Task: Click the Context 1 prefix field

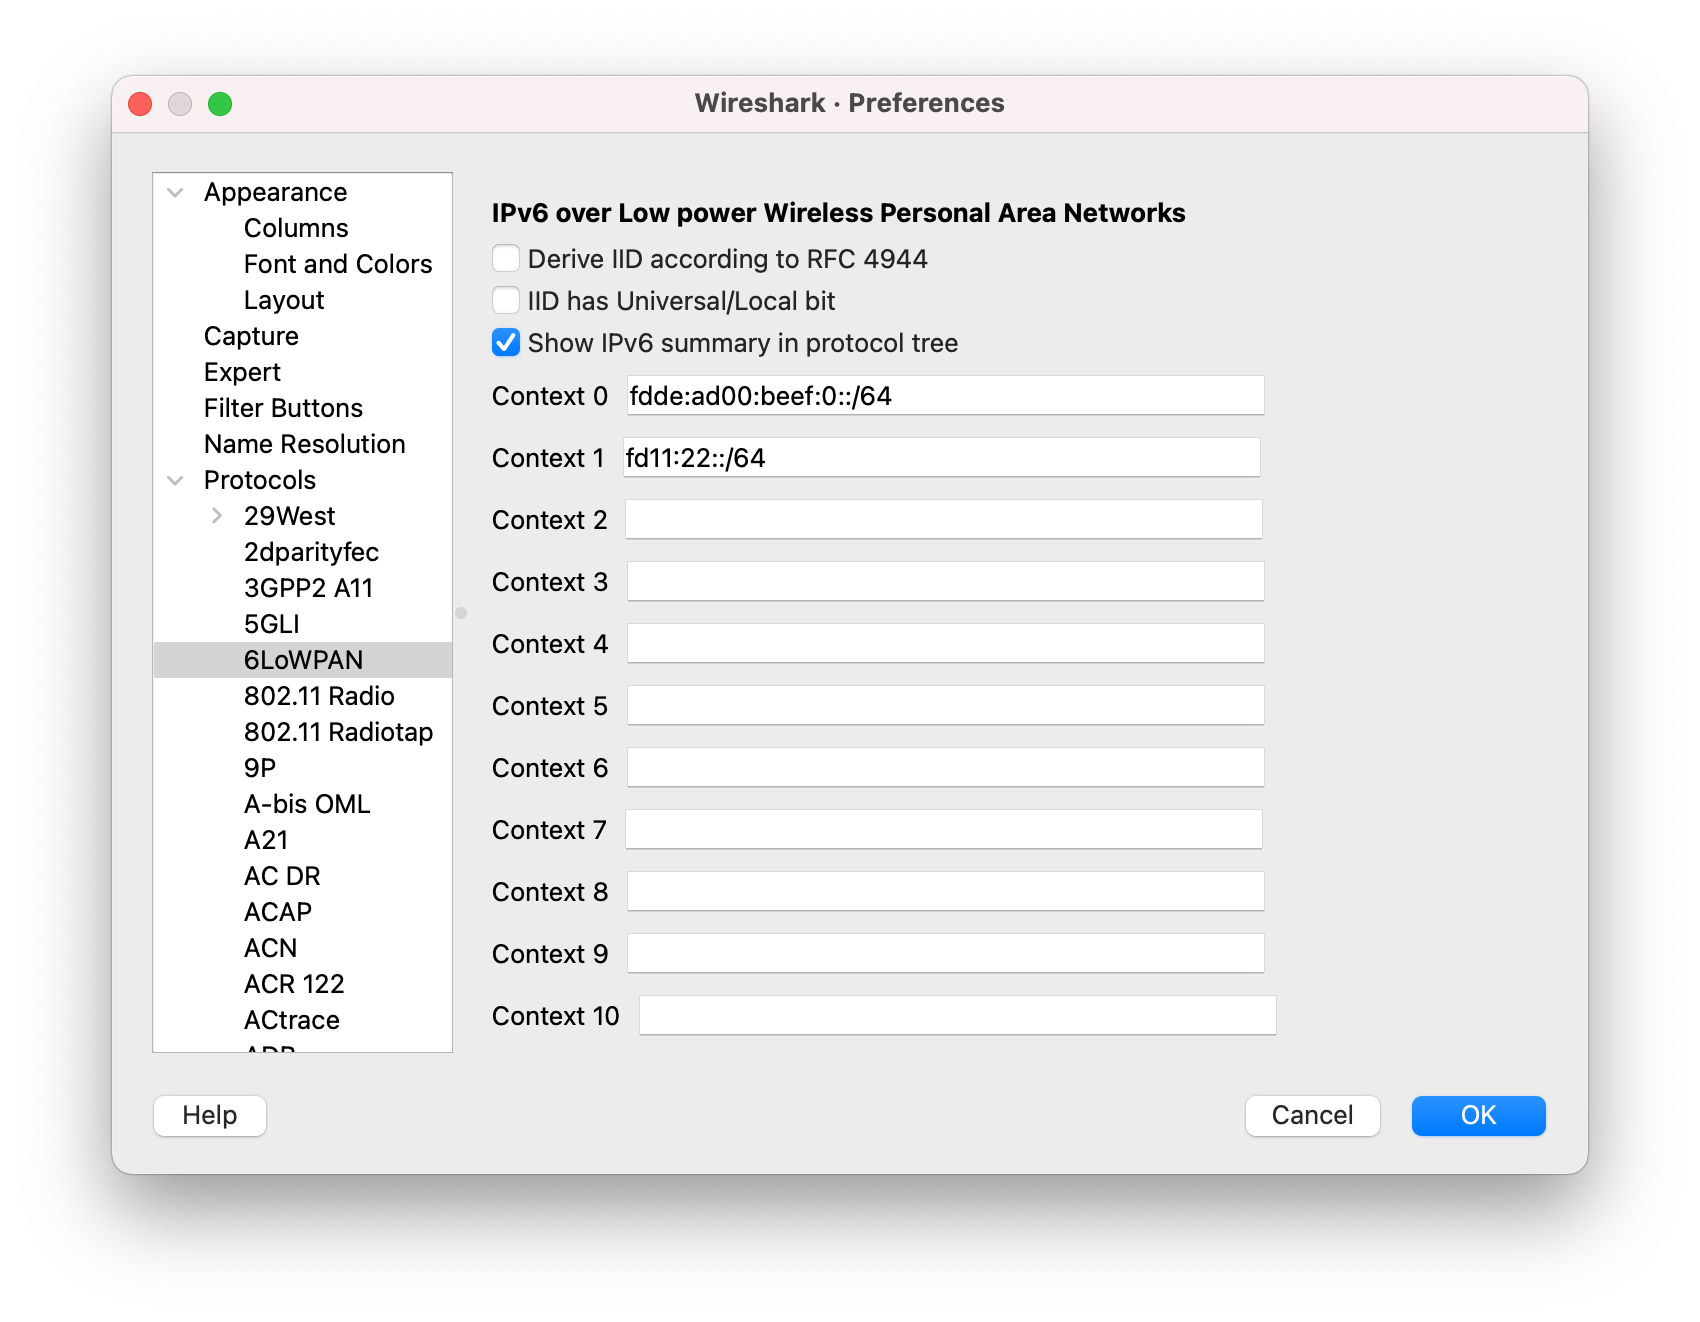Action: coord(941,458)
